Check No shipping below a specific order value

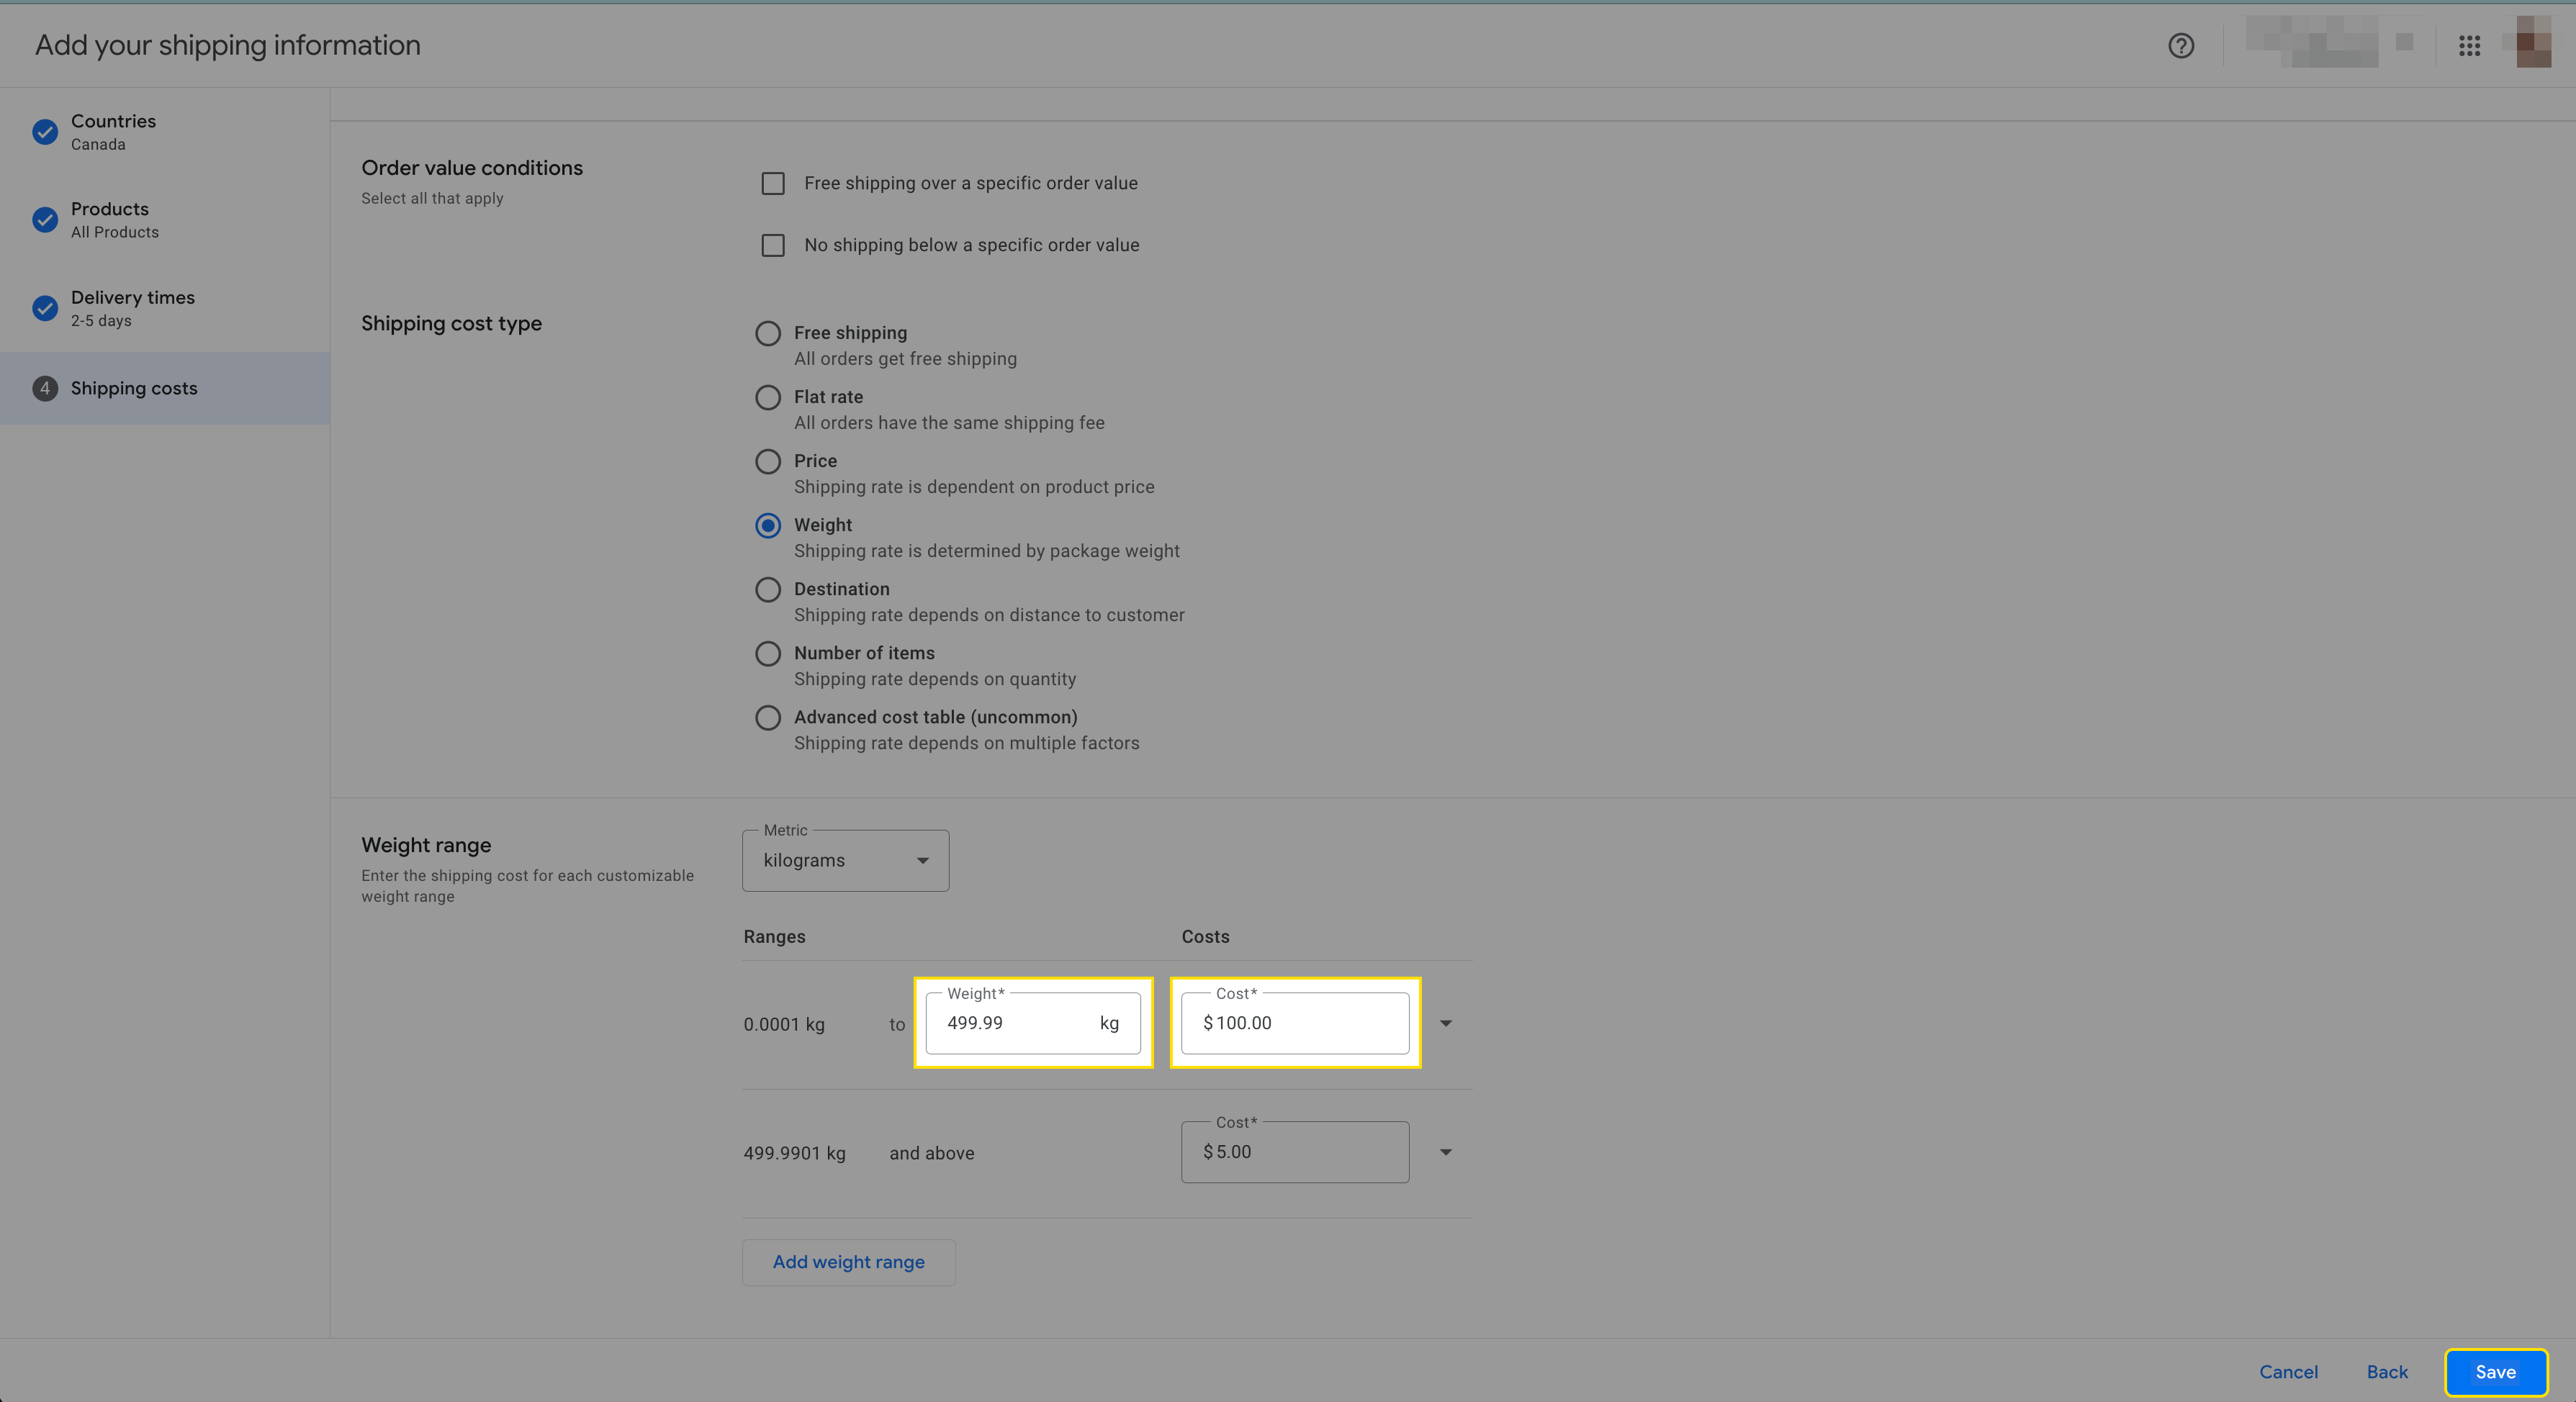773,246
